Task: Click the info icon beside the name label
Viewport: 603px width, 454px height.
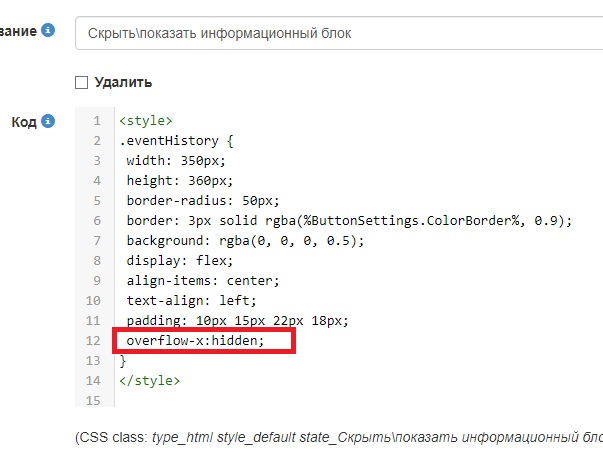Action: click(x=48, y=31)
